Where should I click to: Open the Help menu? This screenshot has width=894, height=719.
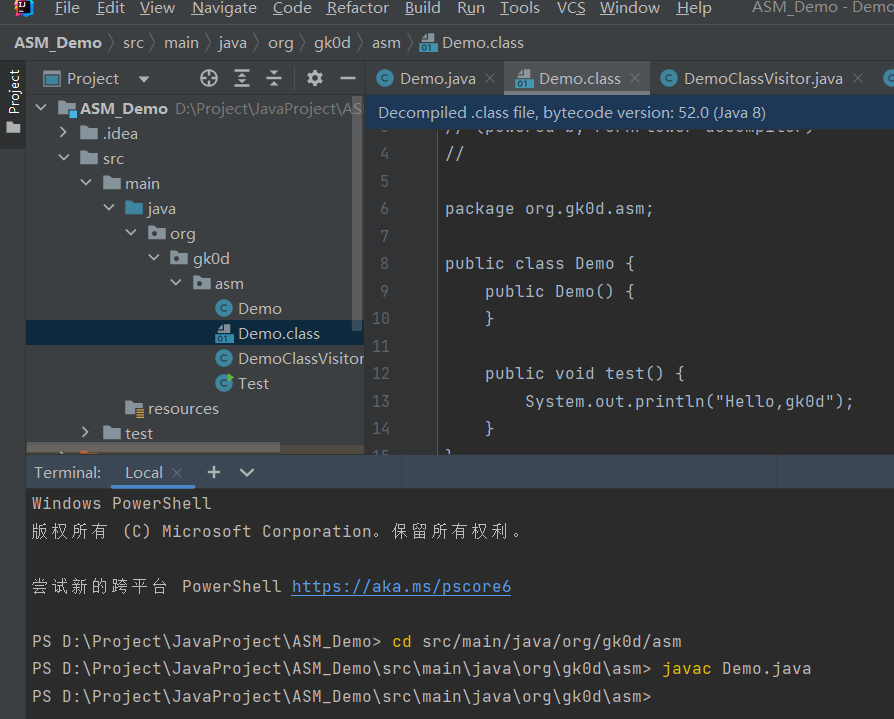[694, 8]
